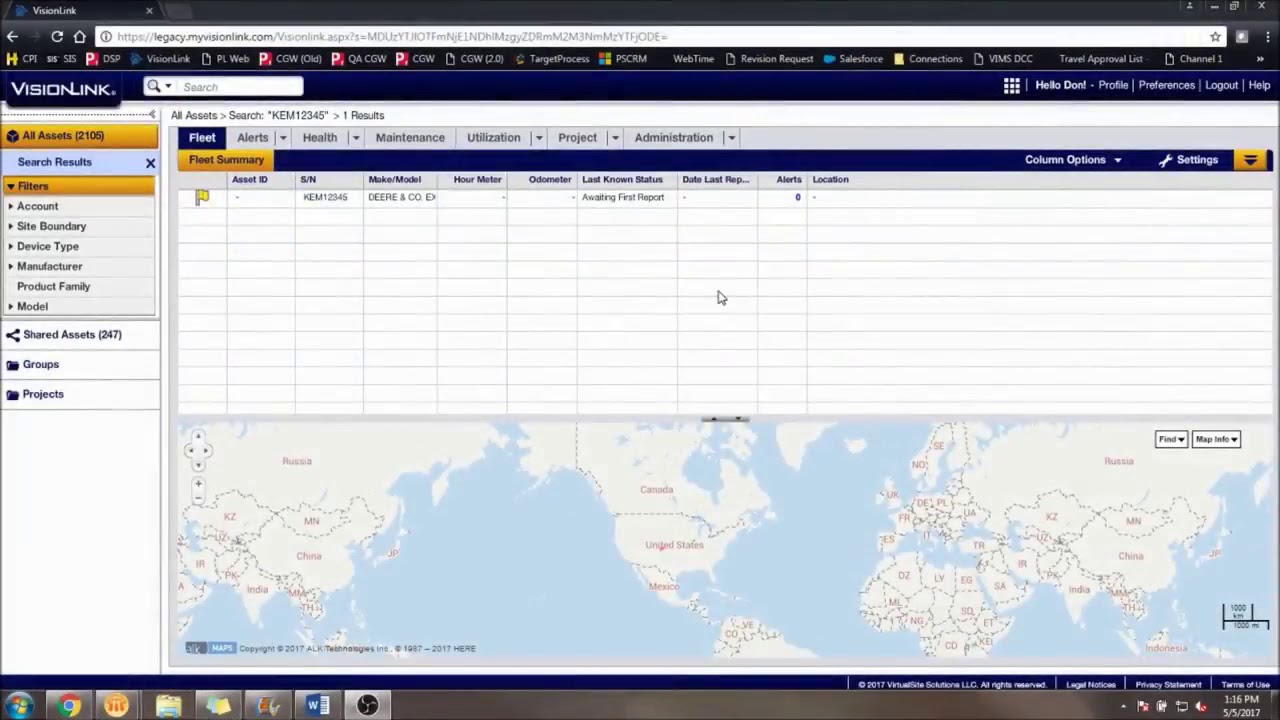
Task: Open the Help link
Action: point(1259,86)
